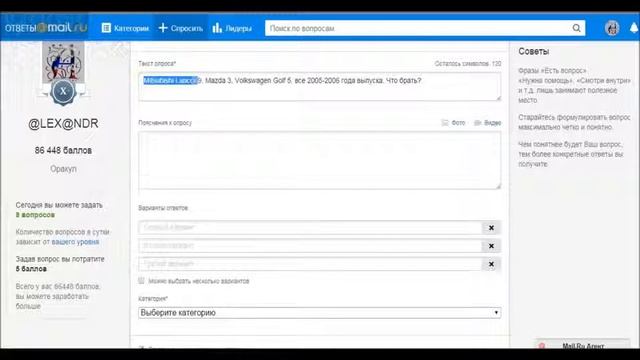Click the Пояснения к вопросу text area
The width and height of the screenshot is (640, 360).
click(x=320, y=160)
